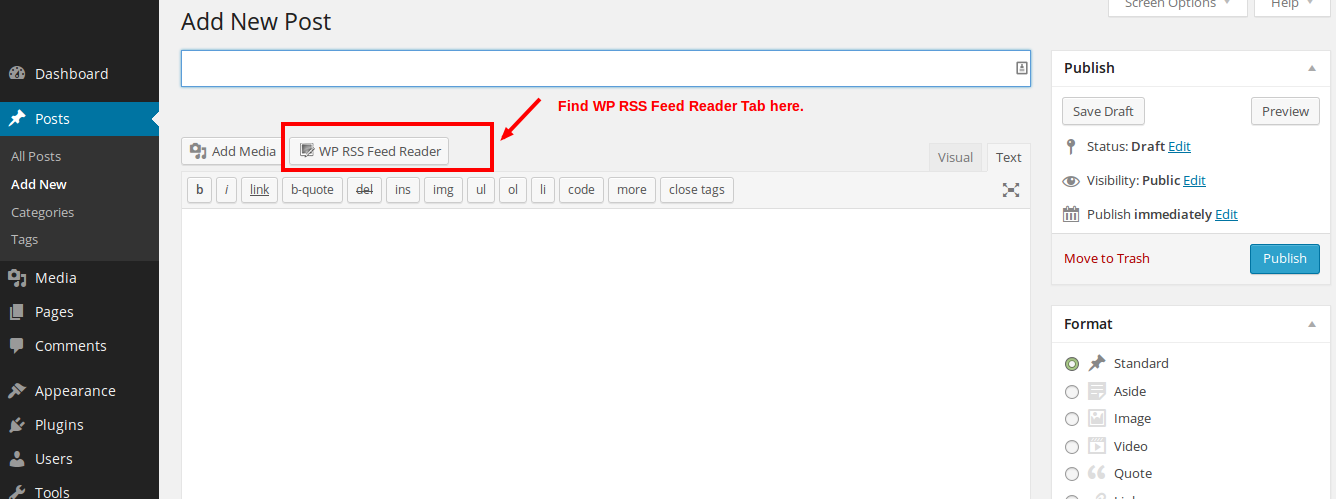Click the WP RSS Feed Reader button

[370, 151]
